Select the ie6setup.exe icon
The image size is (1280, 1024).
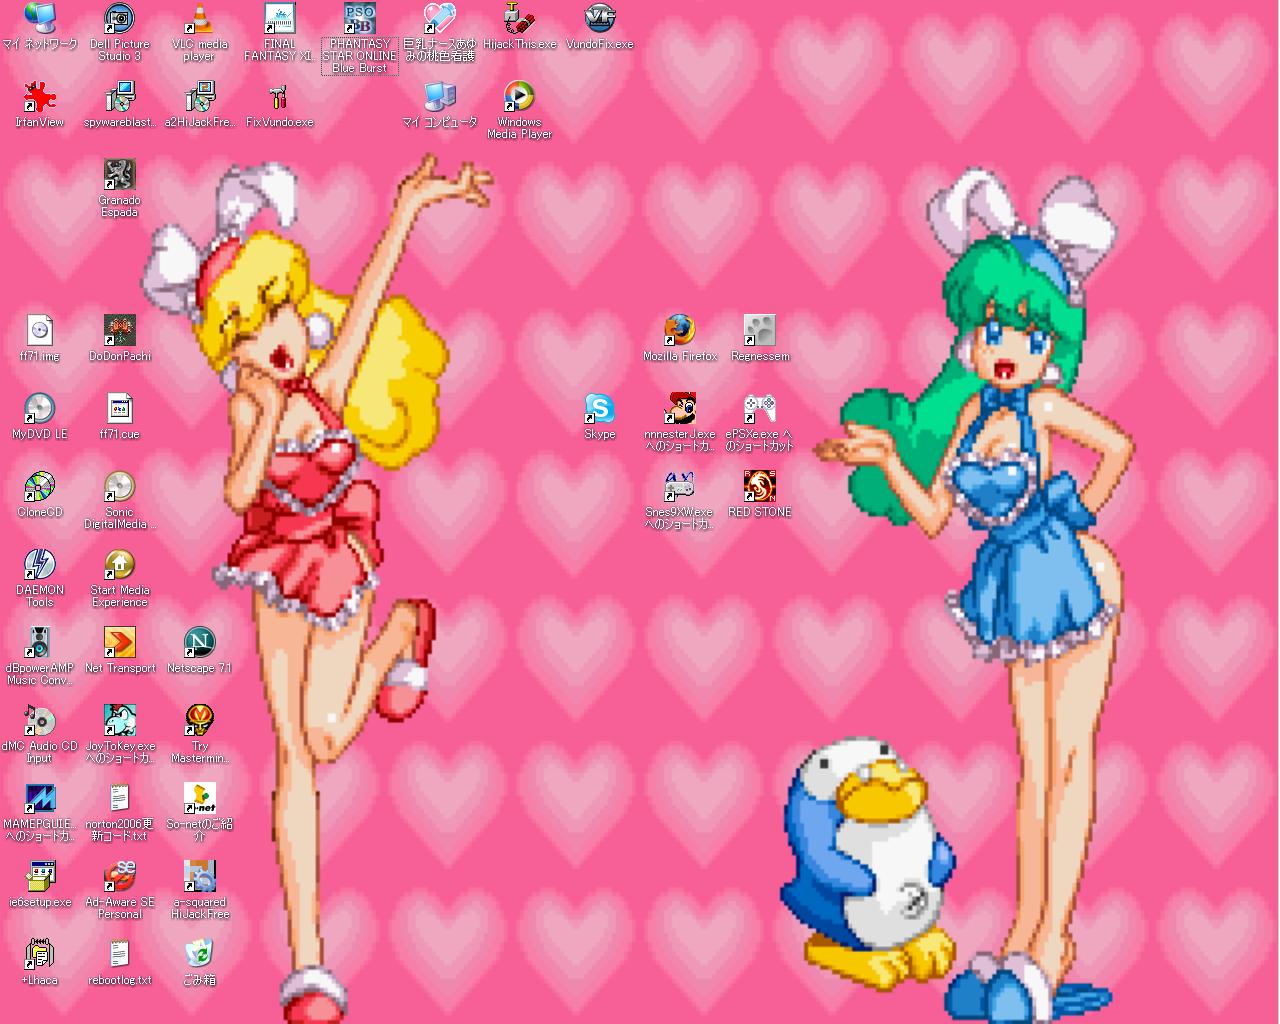40,876
